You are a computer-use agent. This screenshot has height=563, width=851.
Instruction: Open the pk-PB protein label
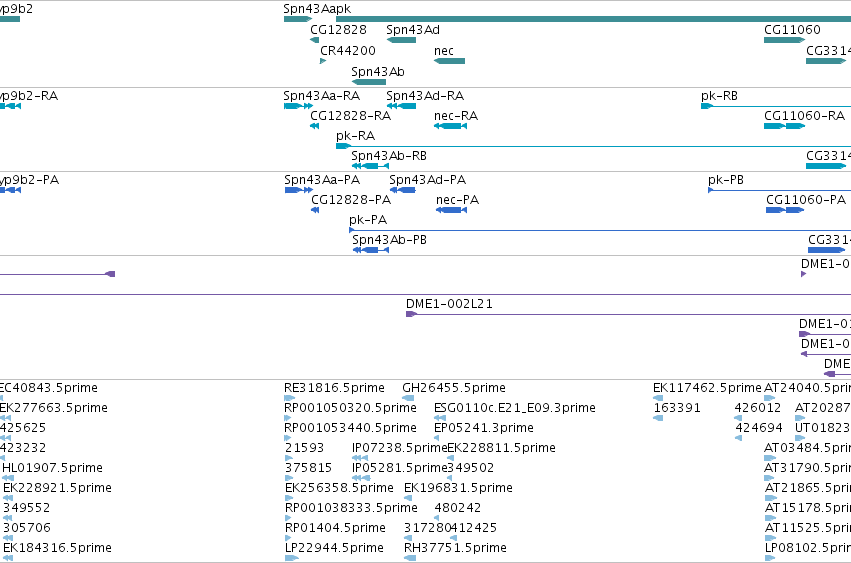point(726,180)
